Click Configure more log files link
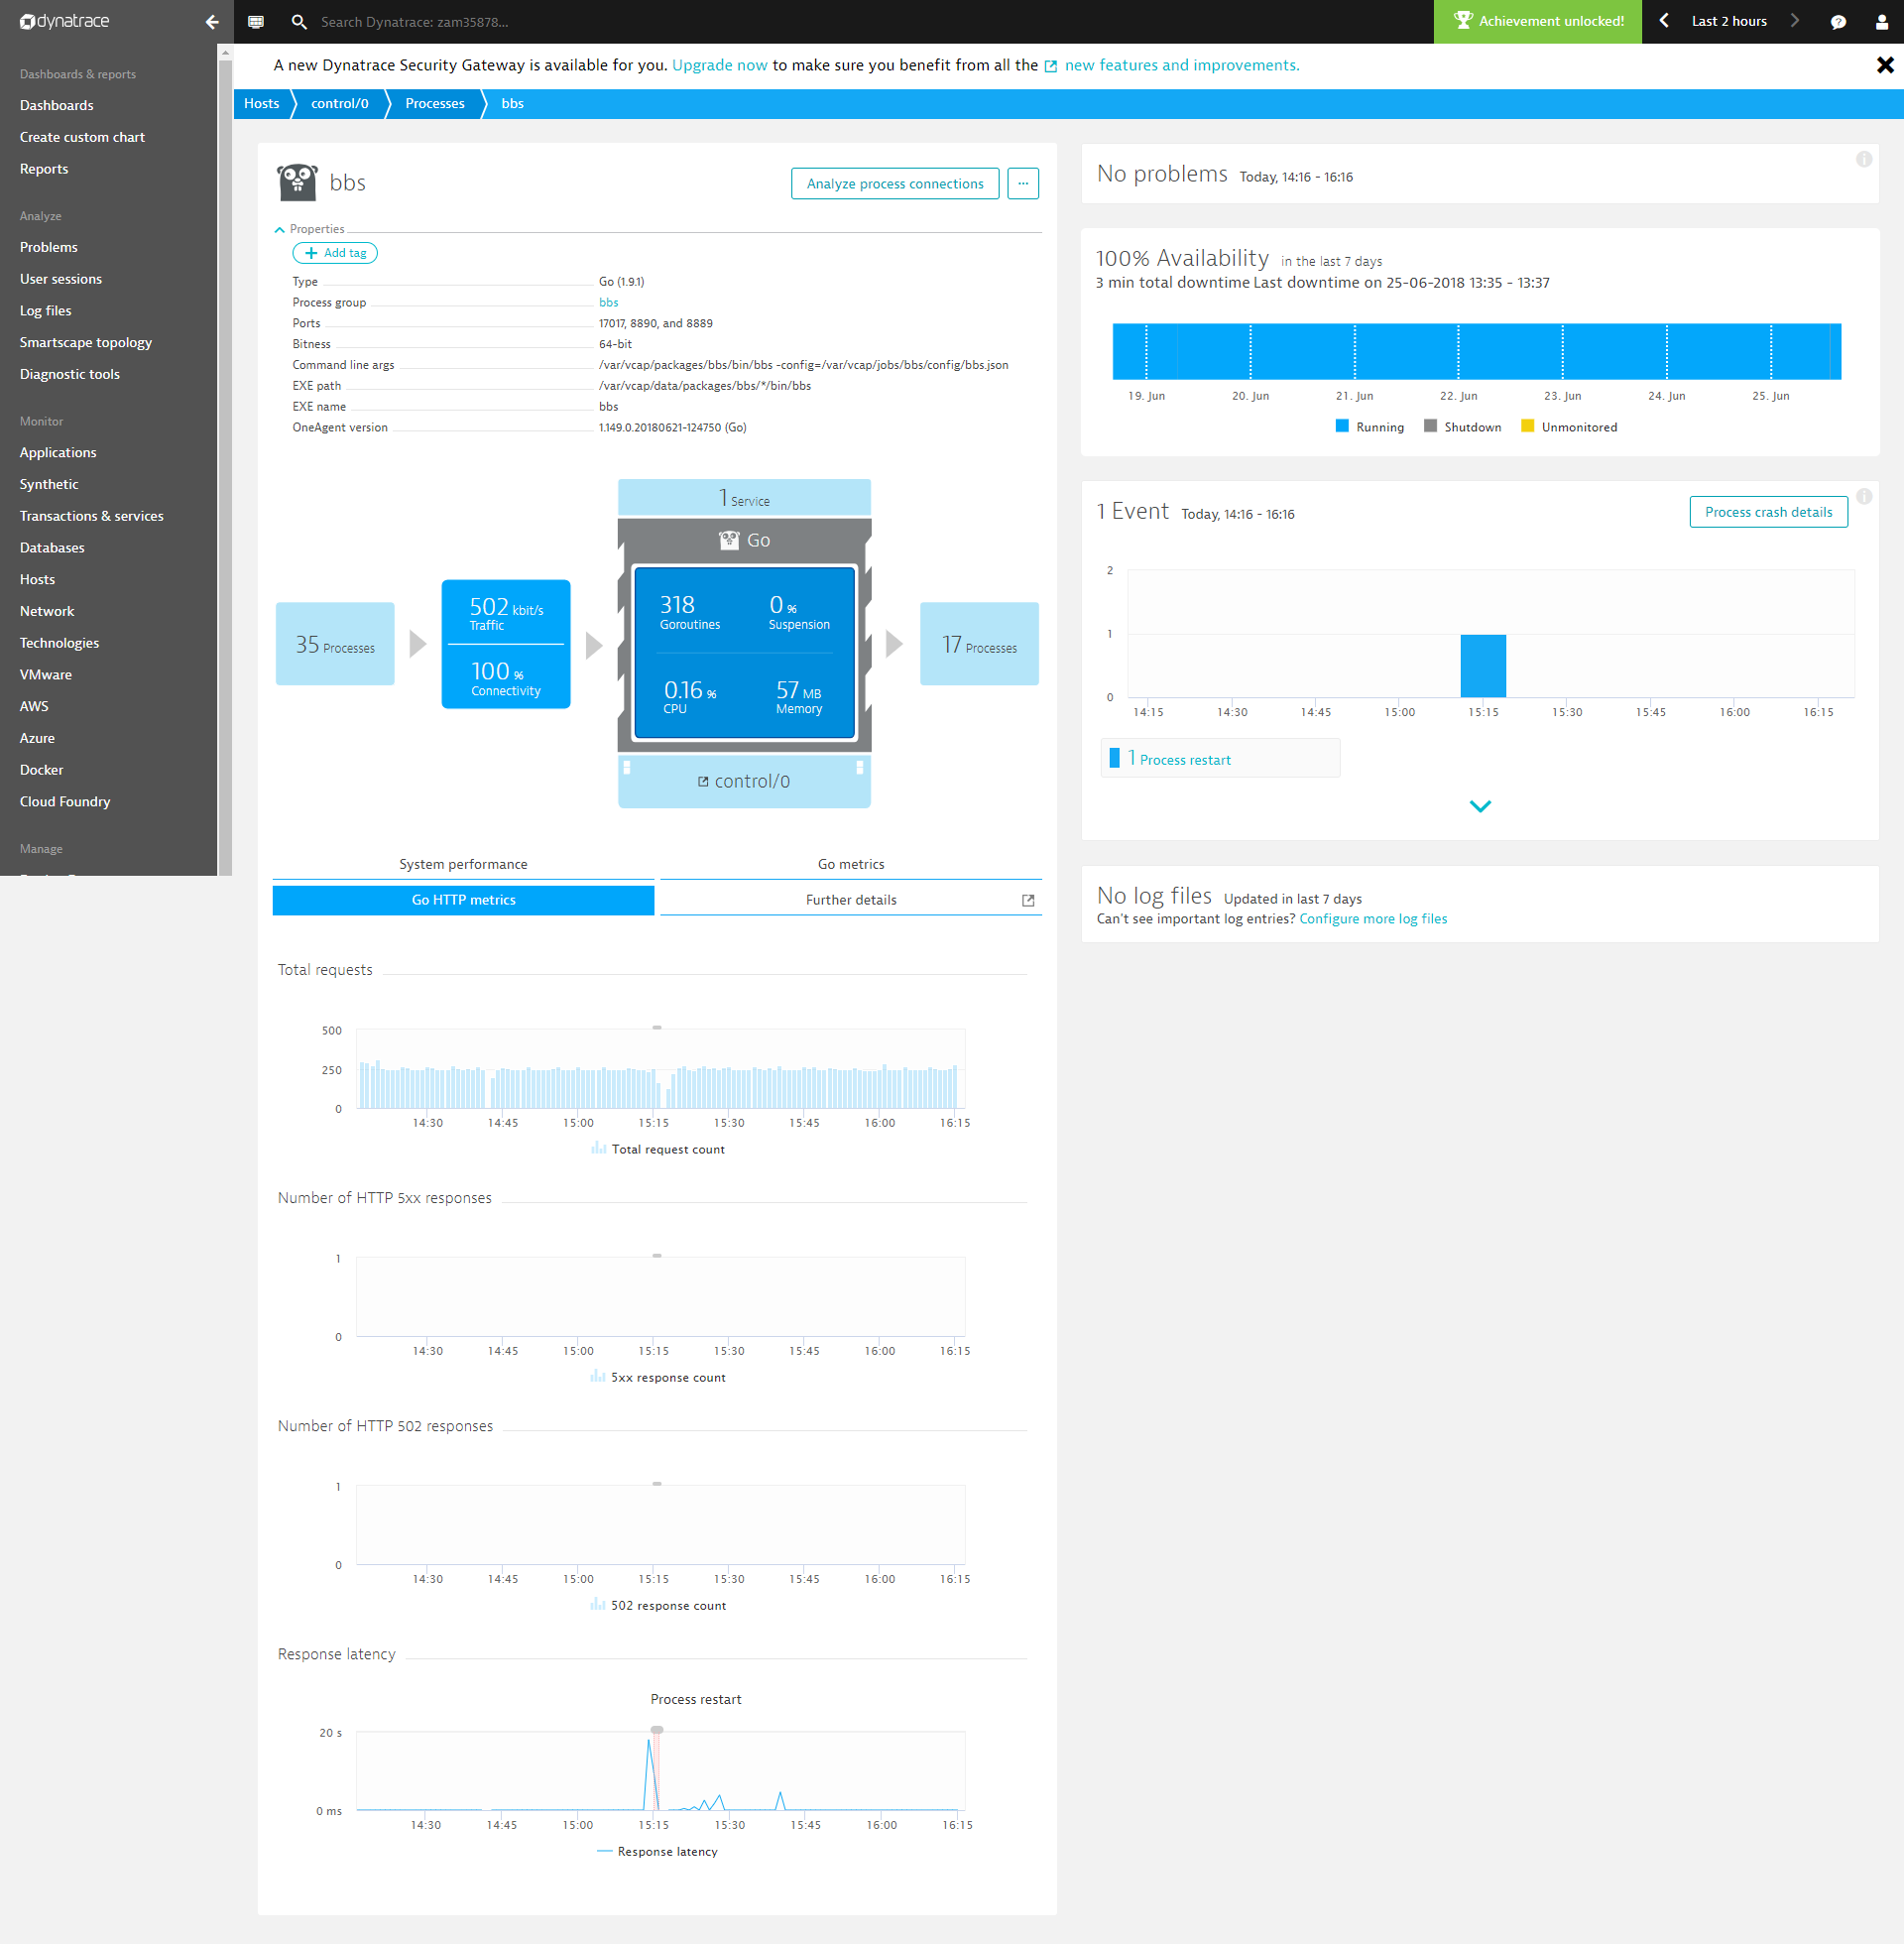The width and height of the screenshot is (1904, 1944). [1373, 919]
